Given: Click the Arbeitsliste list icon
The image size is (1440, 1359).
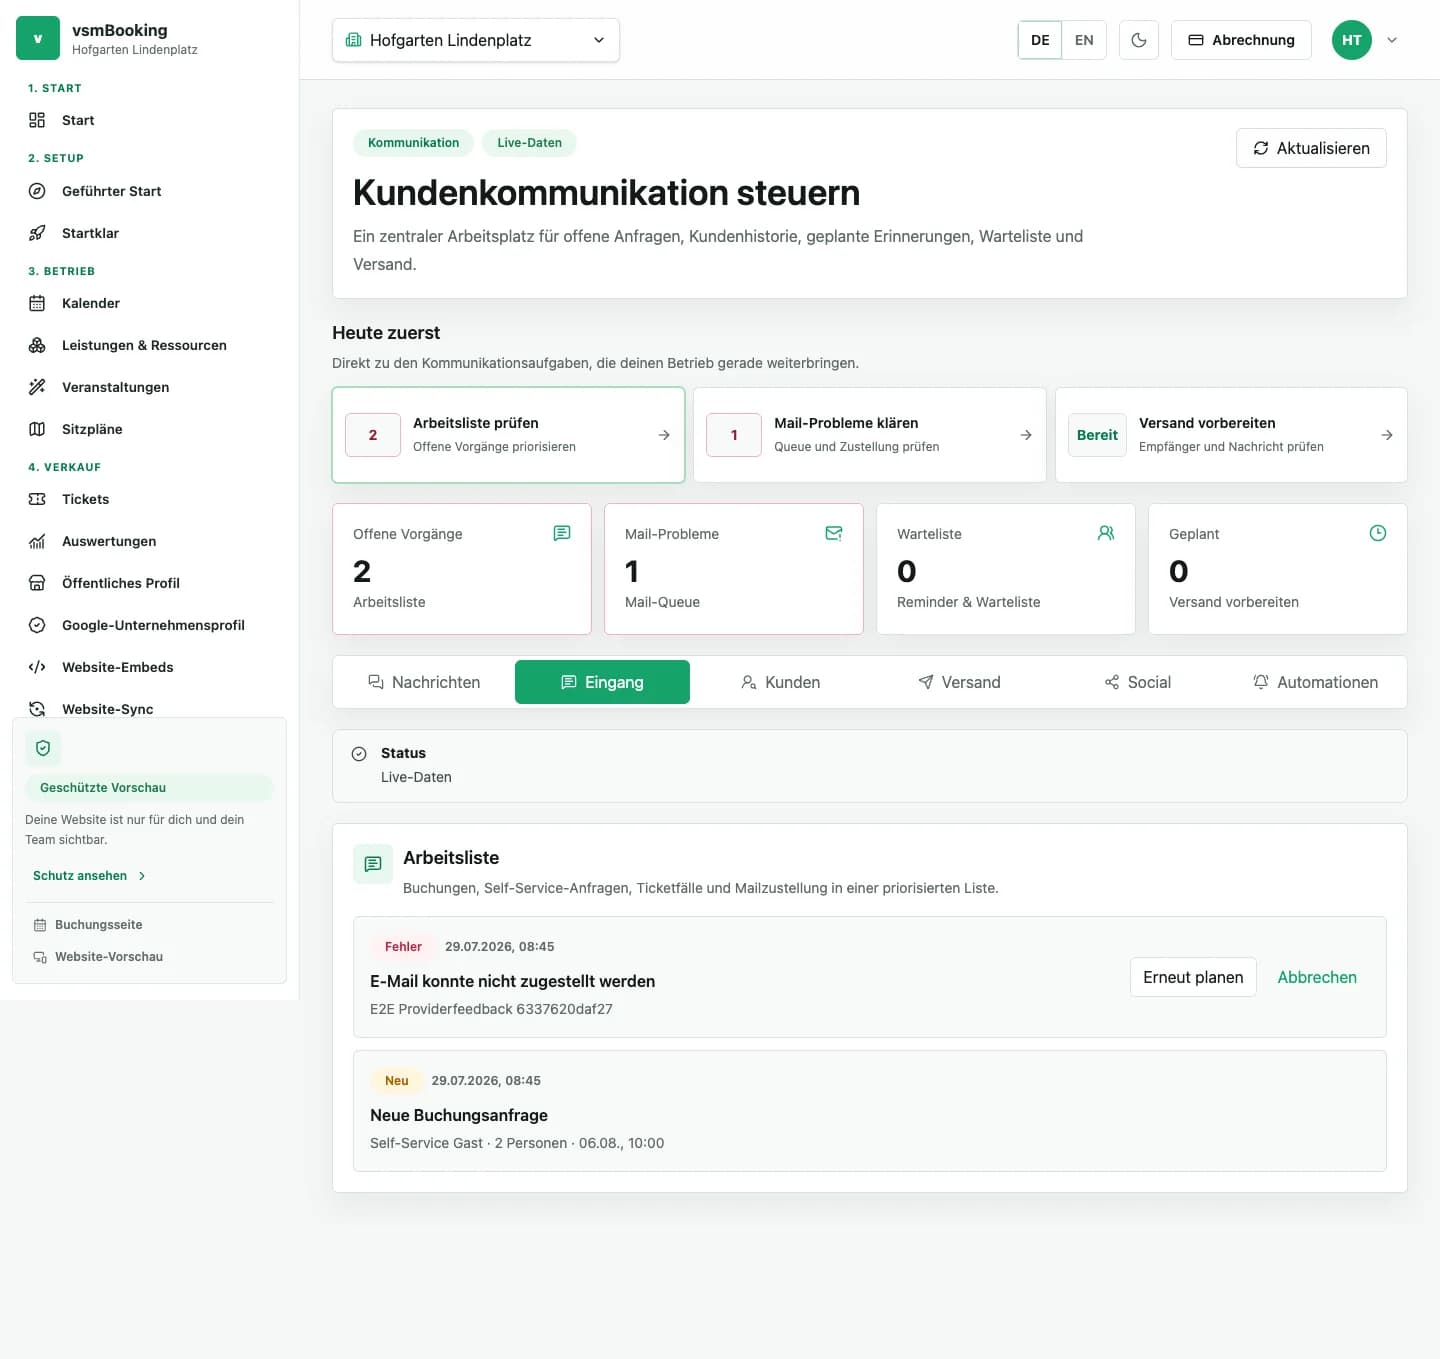Looking at the screenshot, I should pos(373,864).
